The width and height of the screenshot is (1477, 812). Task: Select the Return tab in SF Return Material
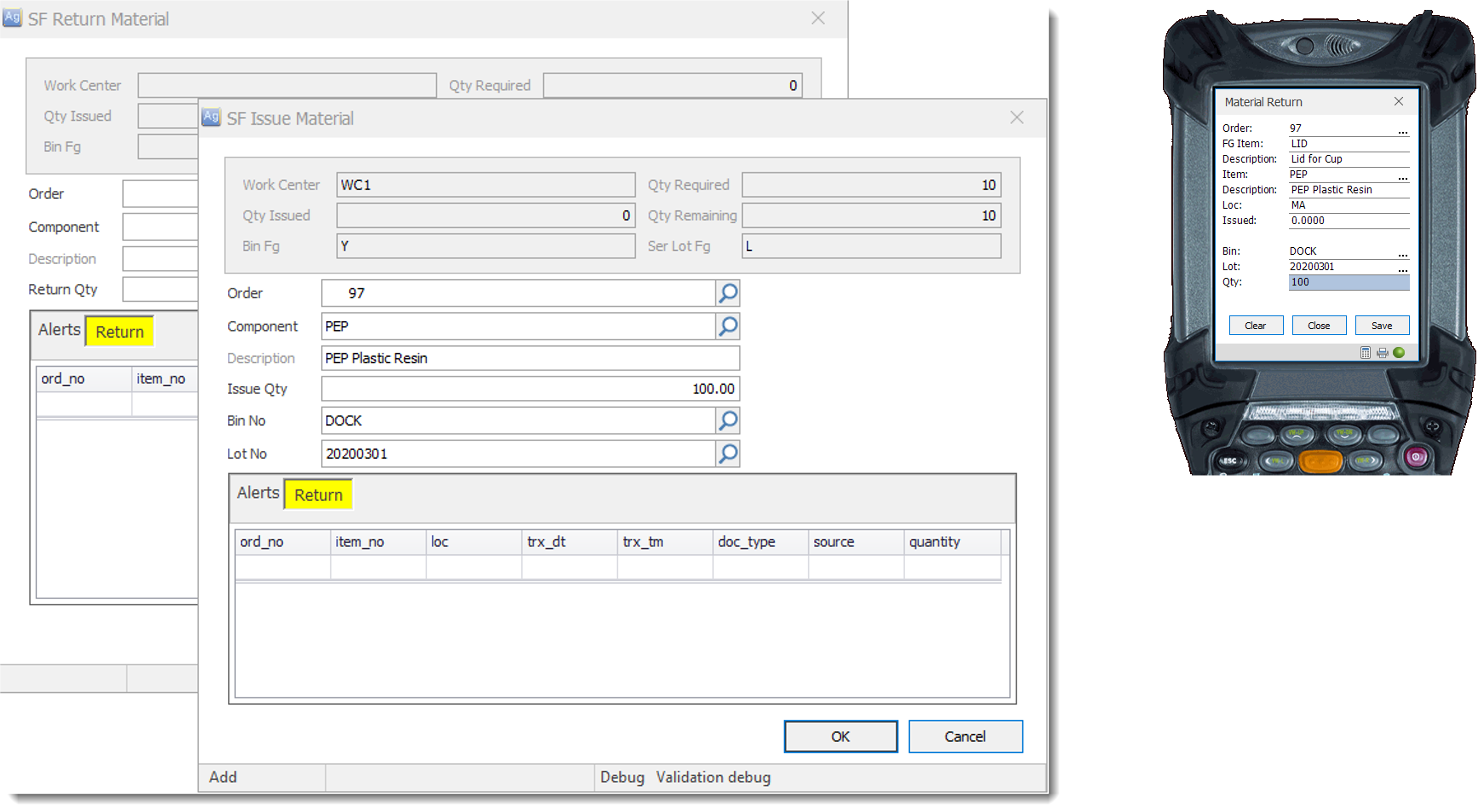119,332
